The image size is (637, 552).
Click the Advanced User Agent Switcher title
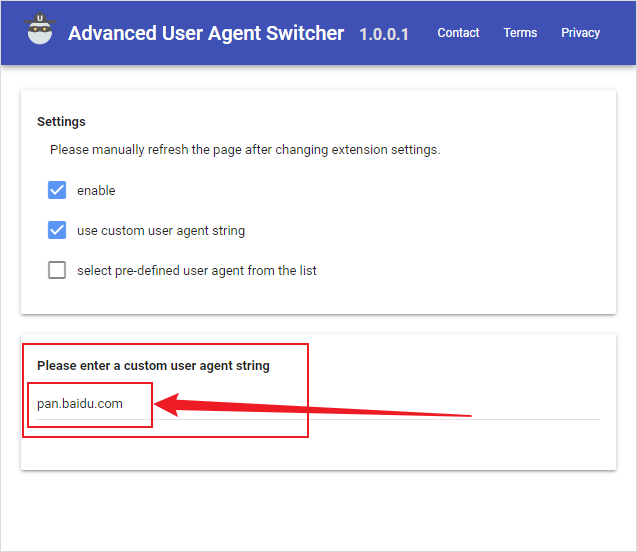[x=206, y=33]
